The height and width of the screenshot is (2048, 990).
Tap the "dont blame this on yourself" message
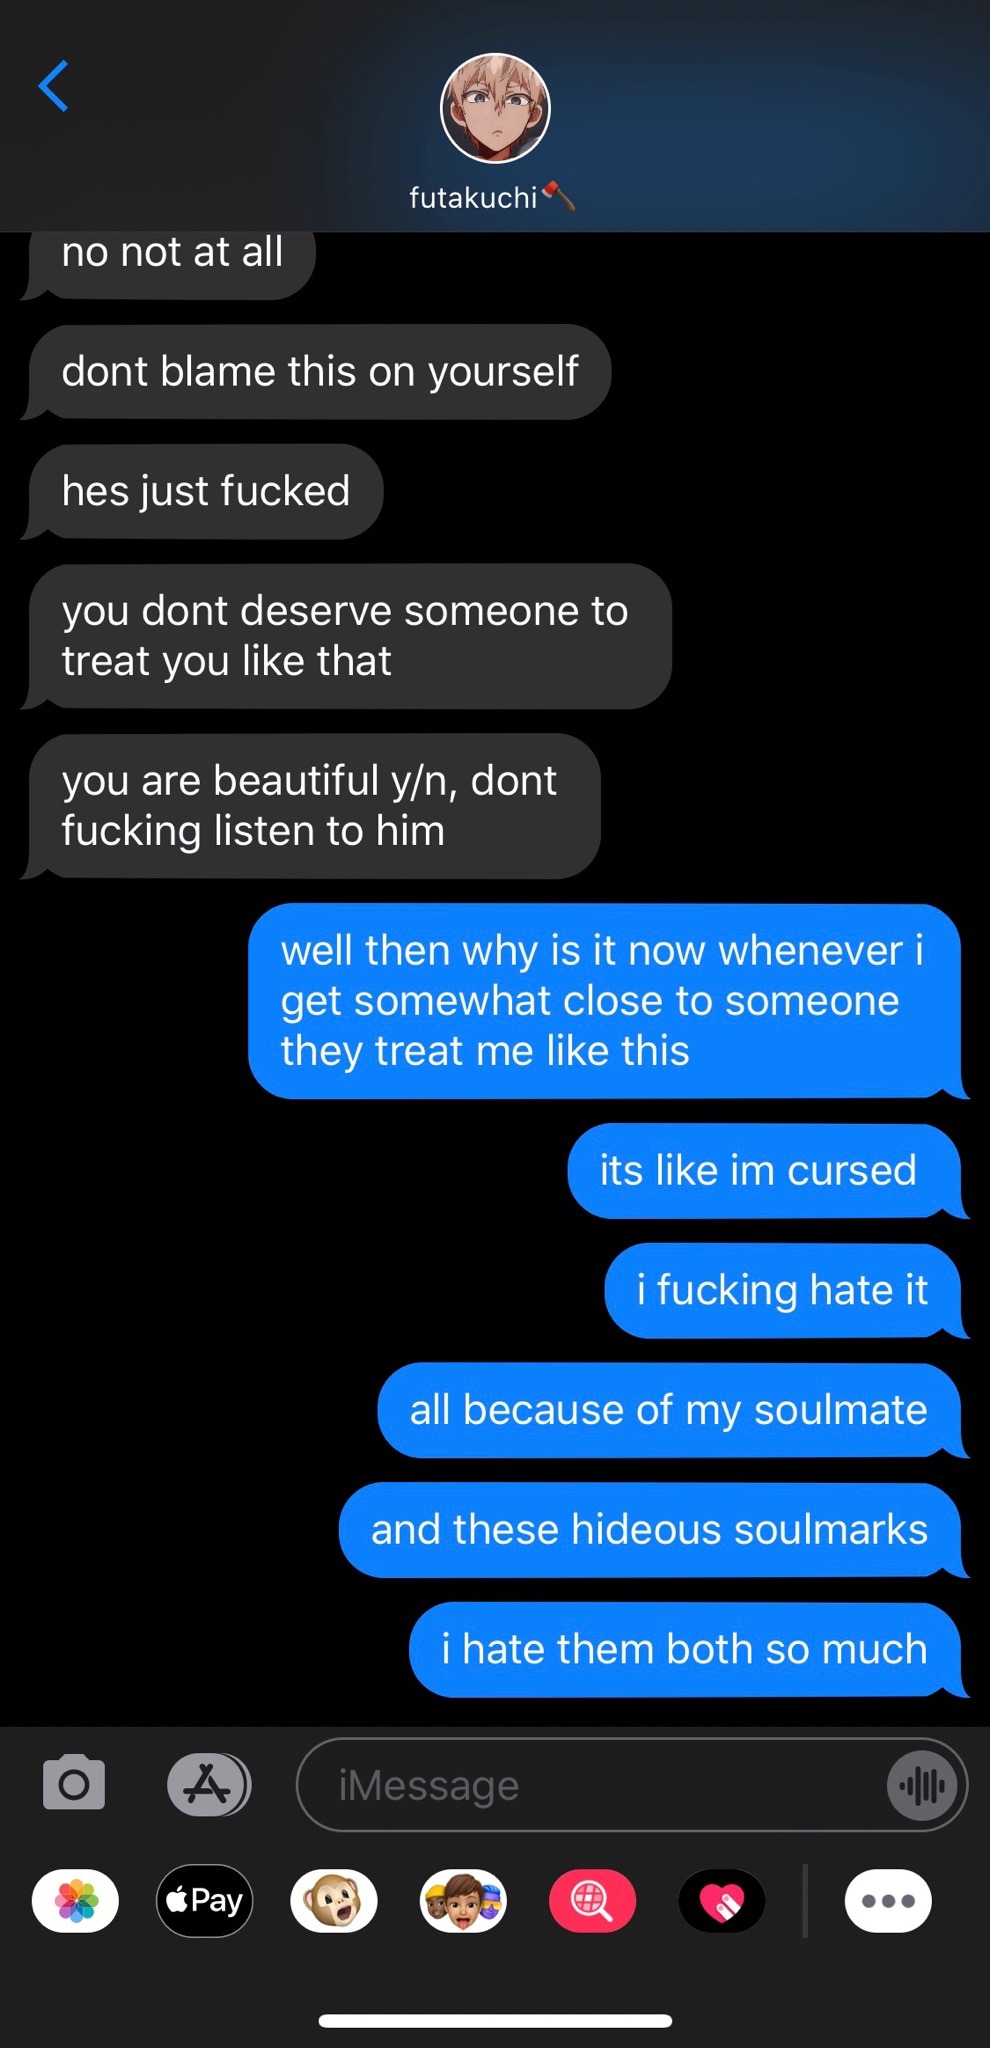[319, 371]
